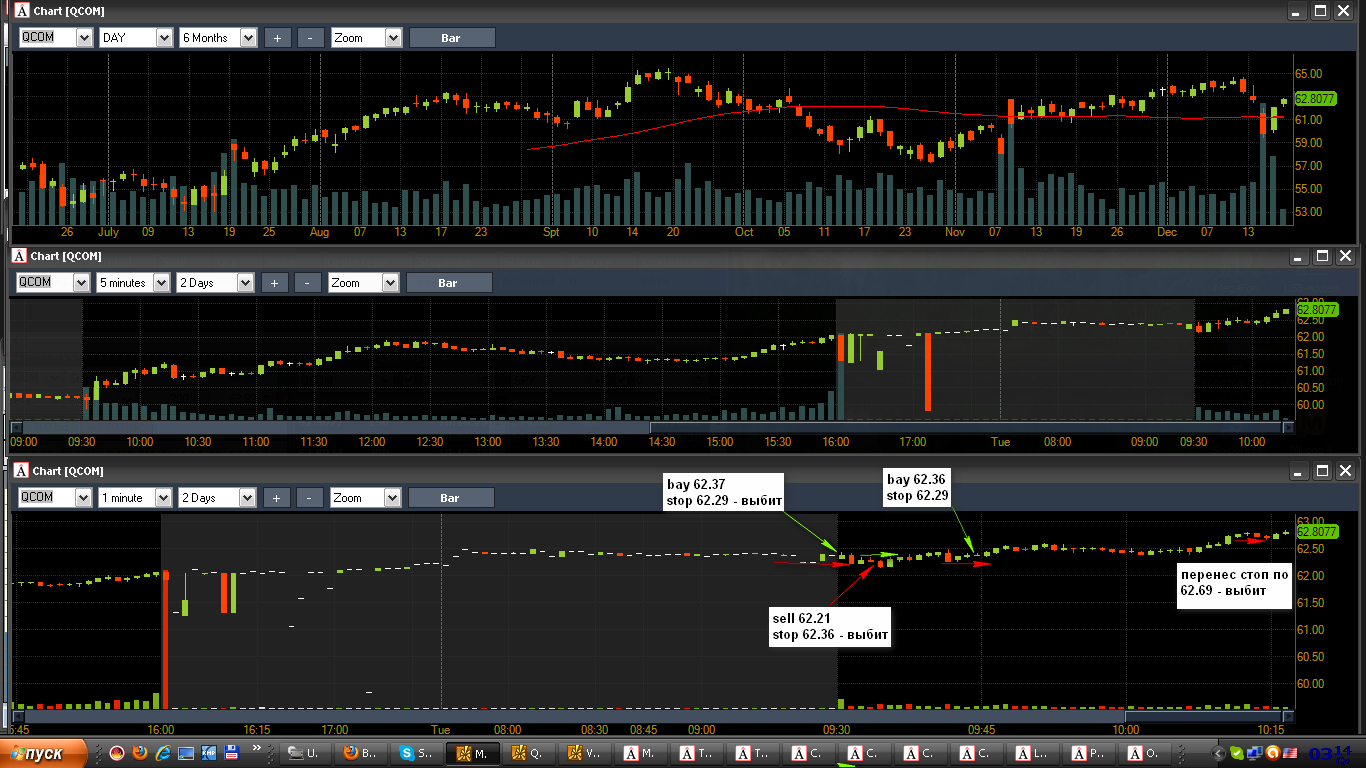Screen dimensions: 1366x768
Task: Click the Bar button in the daily chart
Action: [x=452, y=38]
